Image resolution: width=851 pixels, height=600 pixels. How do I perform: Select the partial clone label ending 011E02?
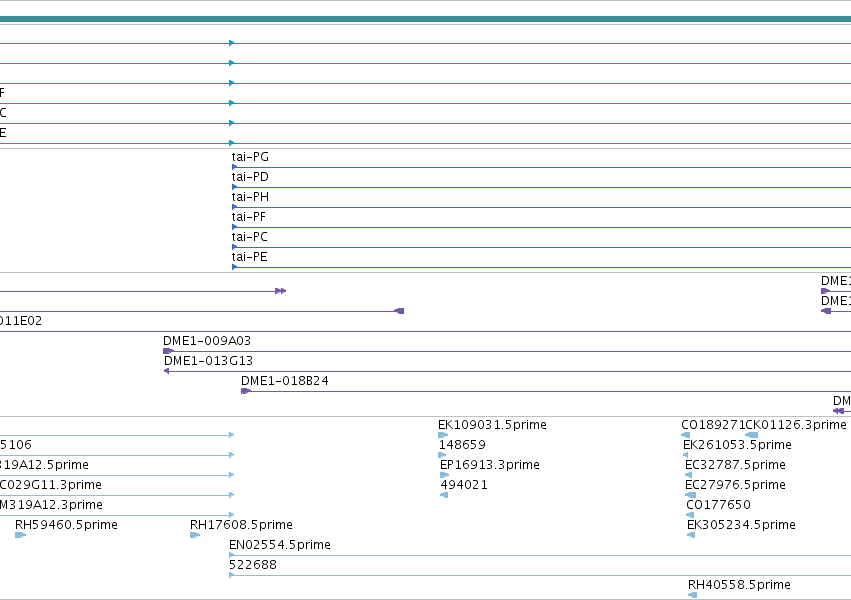pos(21,321)
